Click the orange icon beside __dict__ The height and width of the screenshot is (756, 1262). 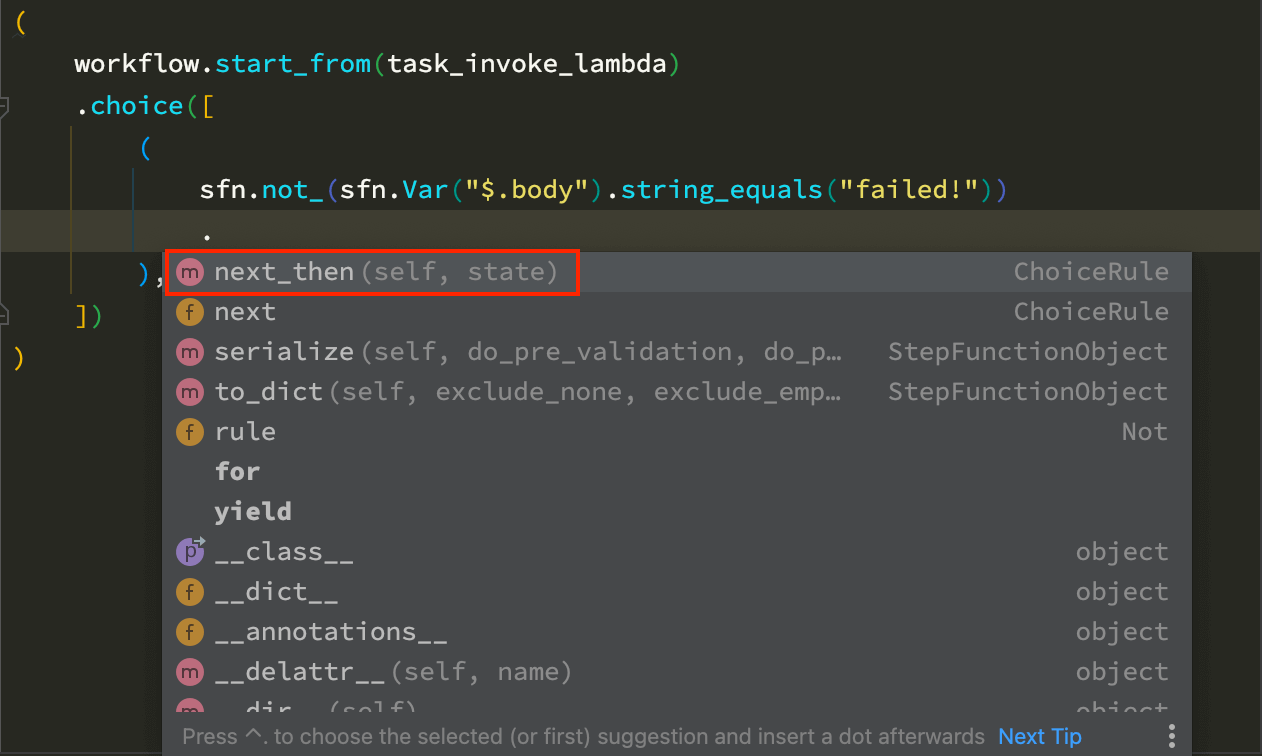click(x=189, y=592)
